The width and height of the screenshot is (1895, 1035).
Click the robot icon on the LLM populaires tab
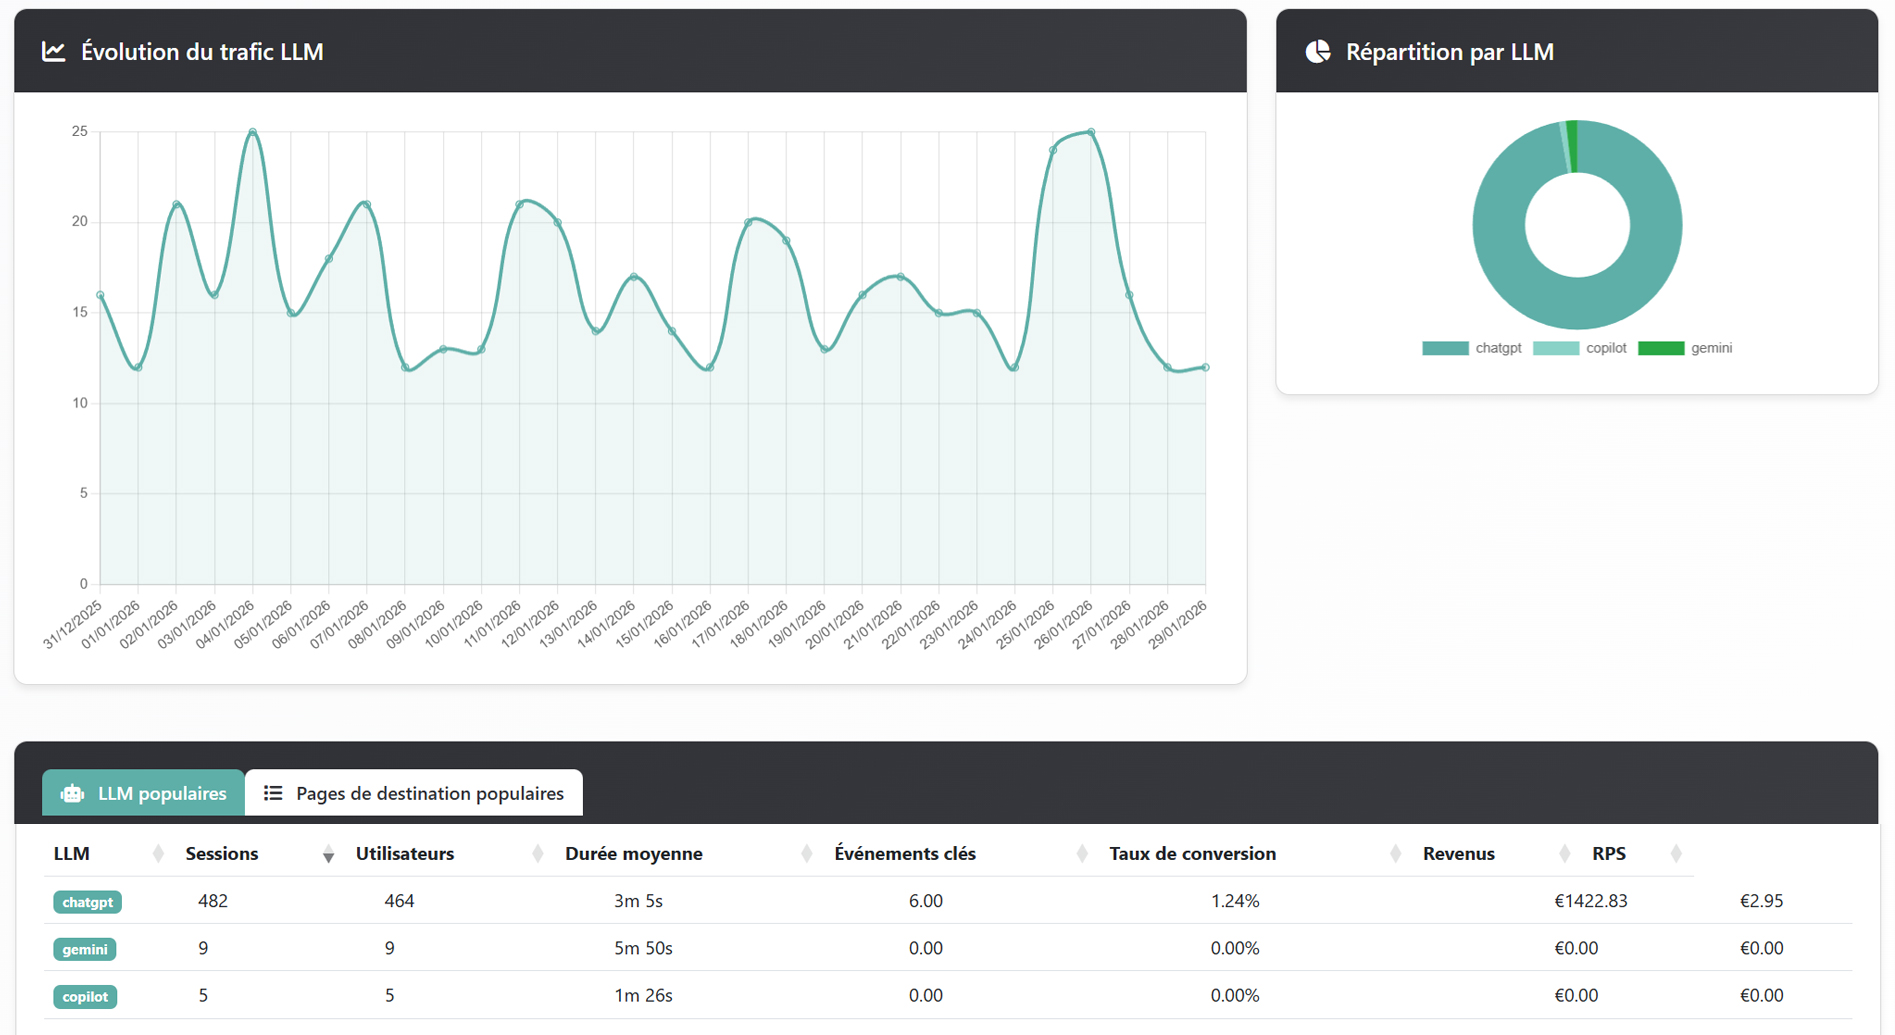click(x=72, y=793)
